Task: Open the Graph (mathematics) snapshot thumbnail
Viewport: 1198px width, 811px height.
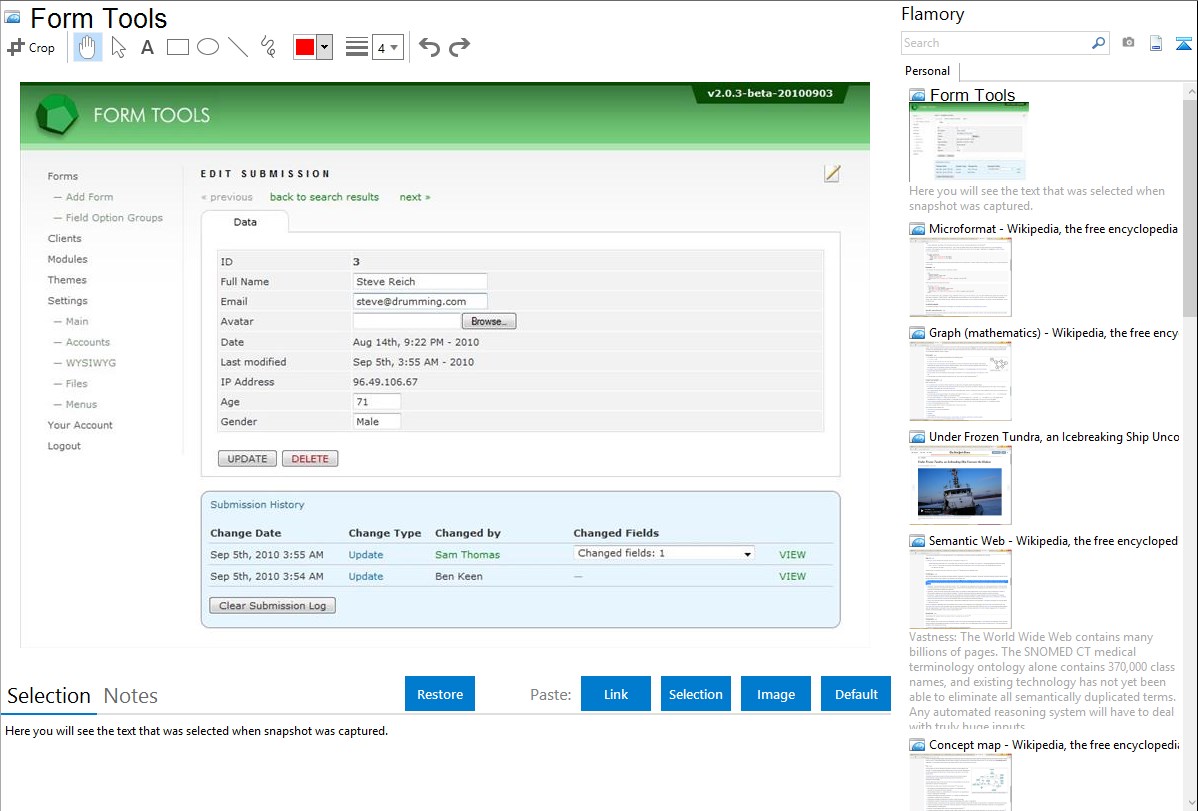Action: click(960, 381)
